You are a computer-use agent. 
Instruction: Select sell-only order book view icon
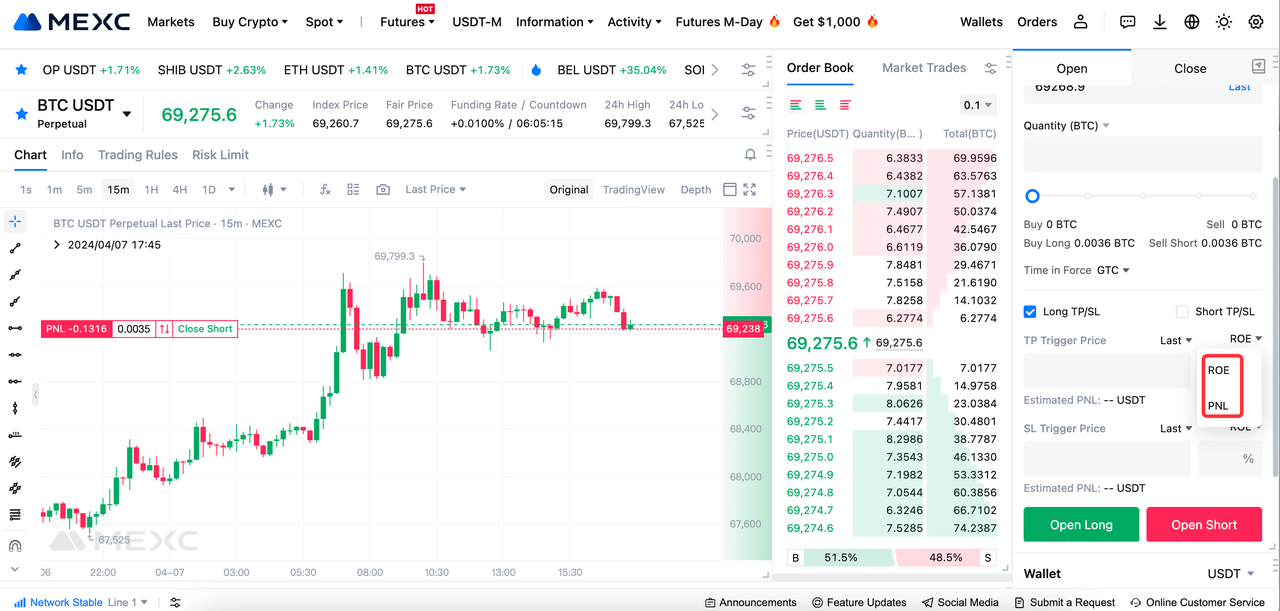[x=845, y=105]
